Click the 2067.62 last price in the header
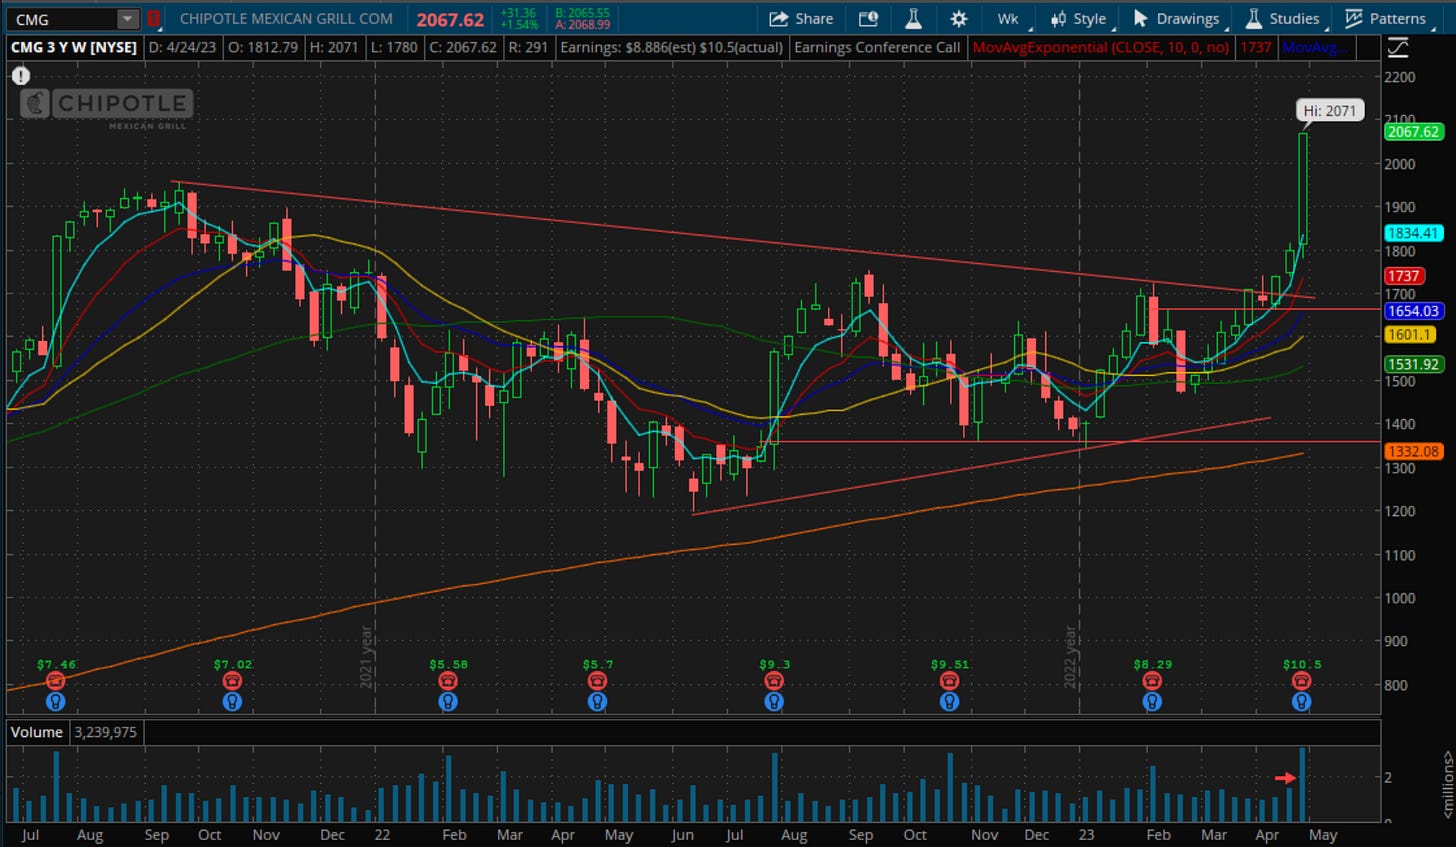Viewport: 1456px width, 847px height. click(x=450, y=19)
